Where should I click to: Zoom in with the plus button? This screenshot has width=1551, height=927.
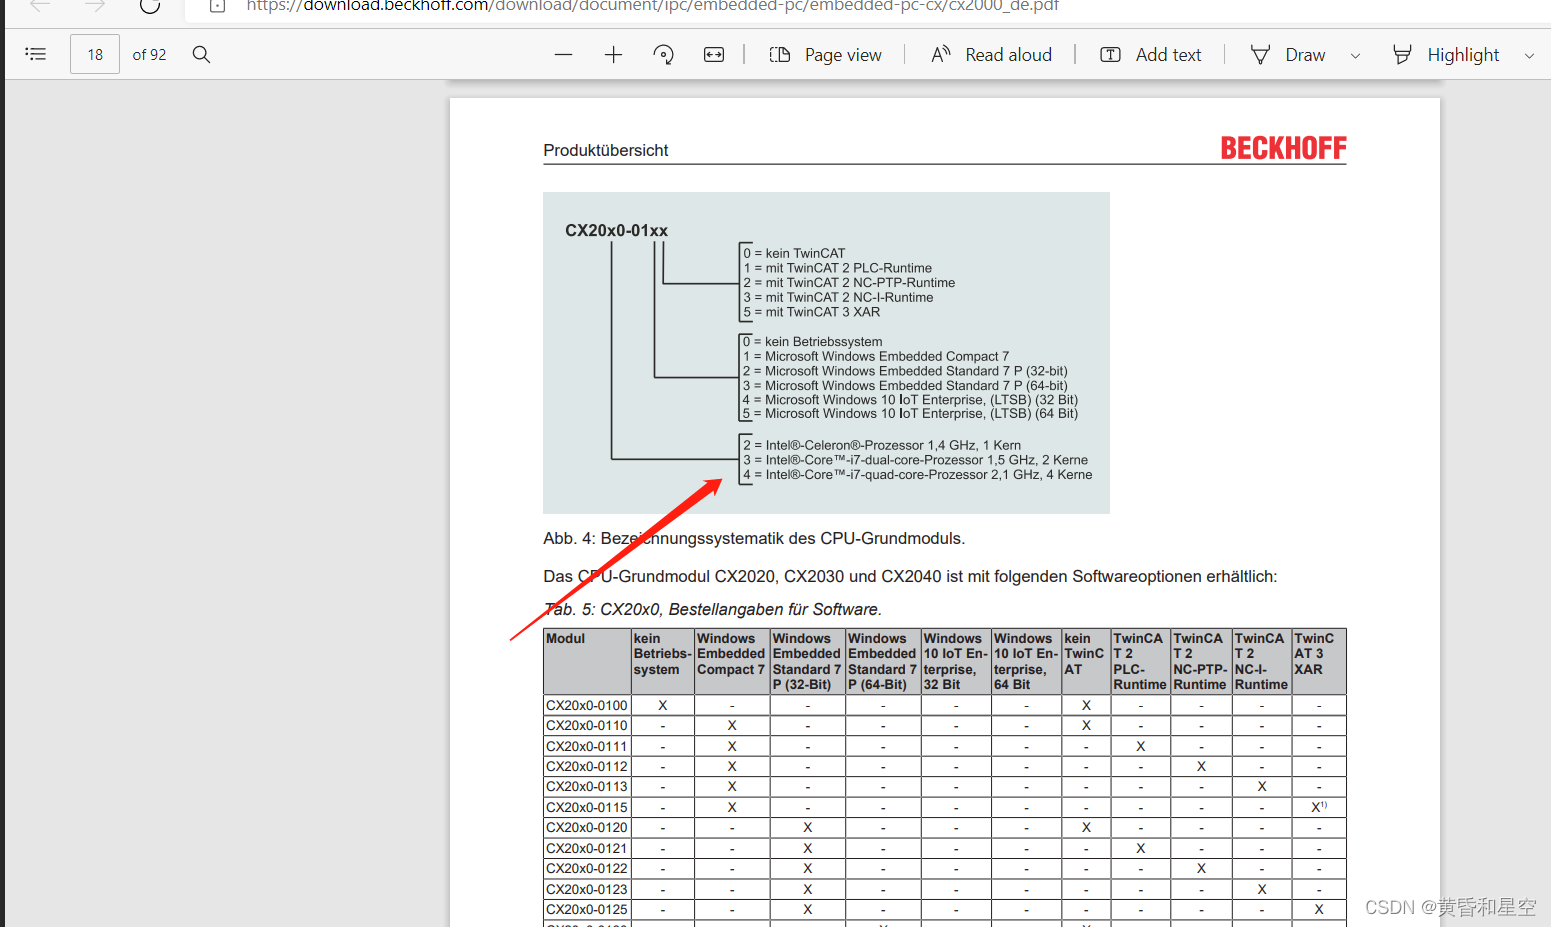613,54
